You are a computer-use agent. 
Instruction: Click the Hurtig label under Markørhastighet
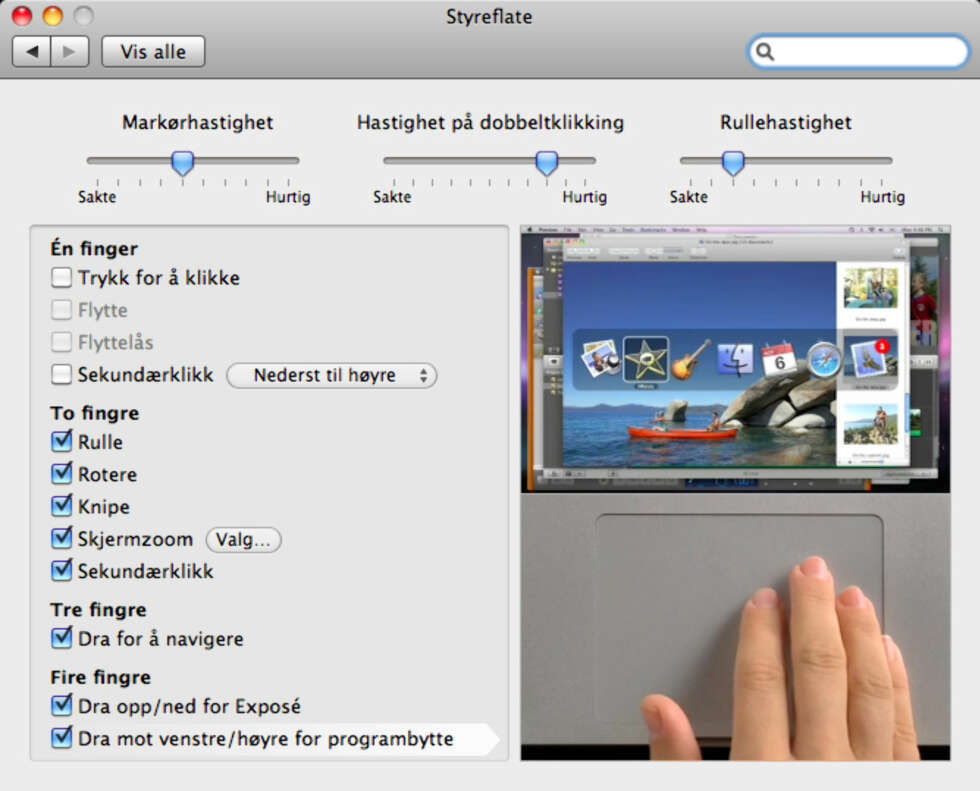pos(288,197)
